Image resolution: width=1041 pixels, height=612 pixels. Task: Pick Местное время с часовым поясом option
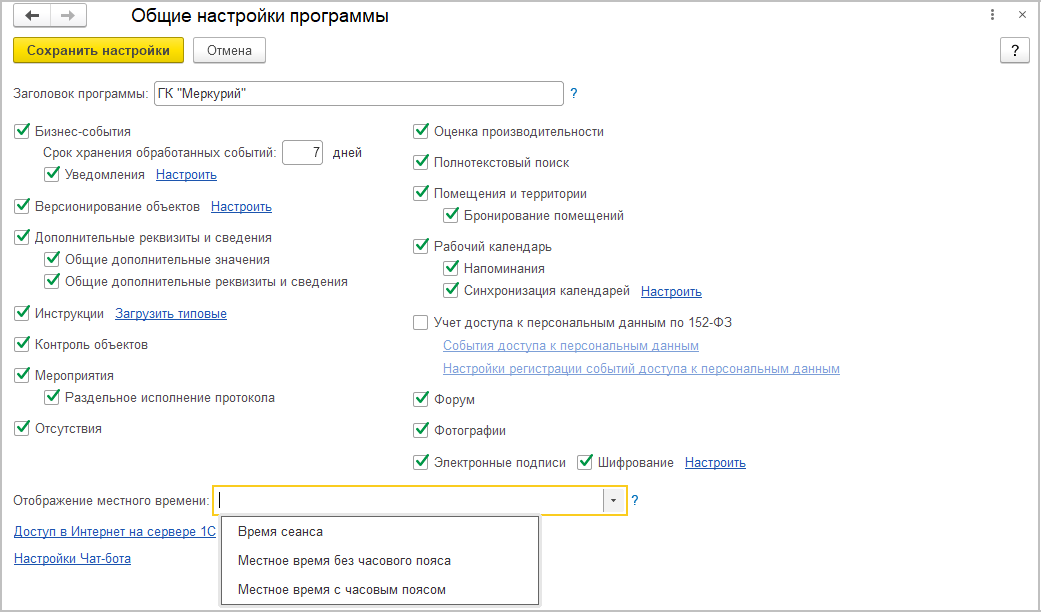341,590
